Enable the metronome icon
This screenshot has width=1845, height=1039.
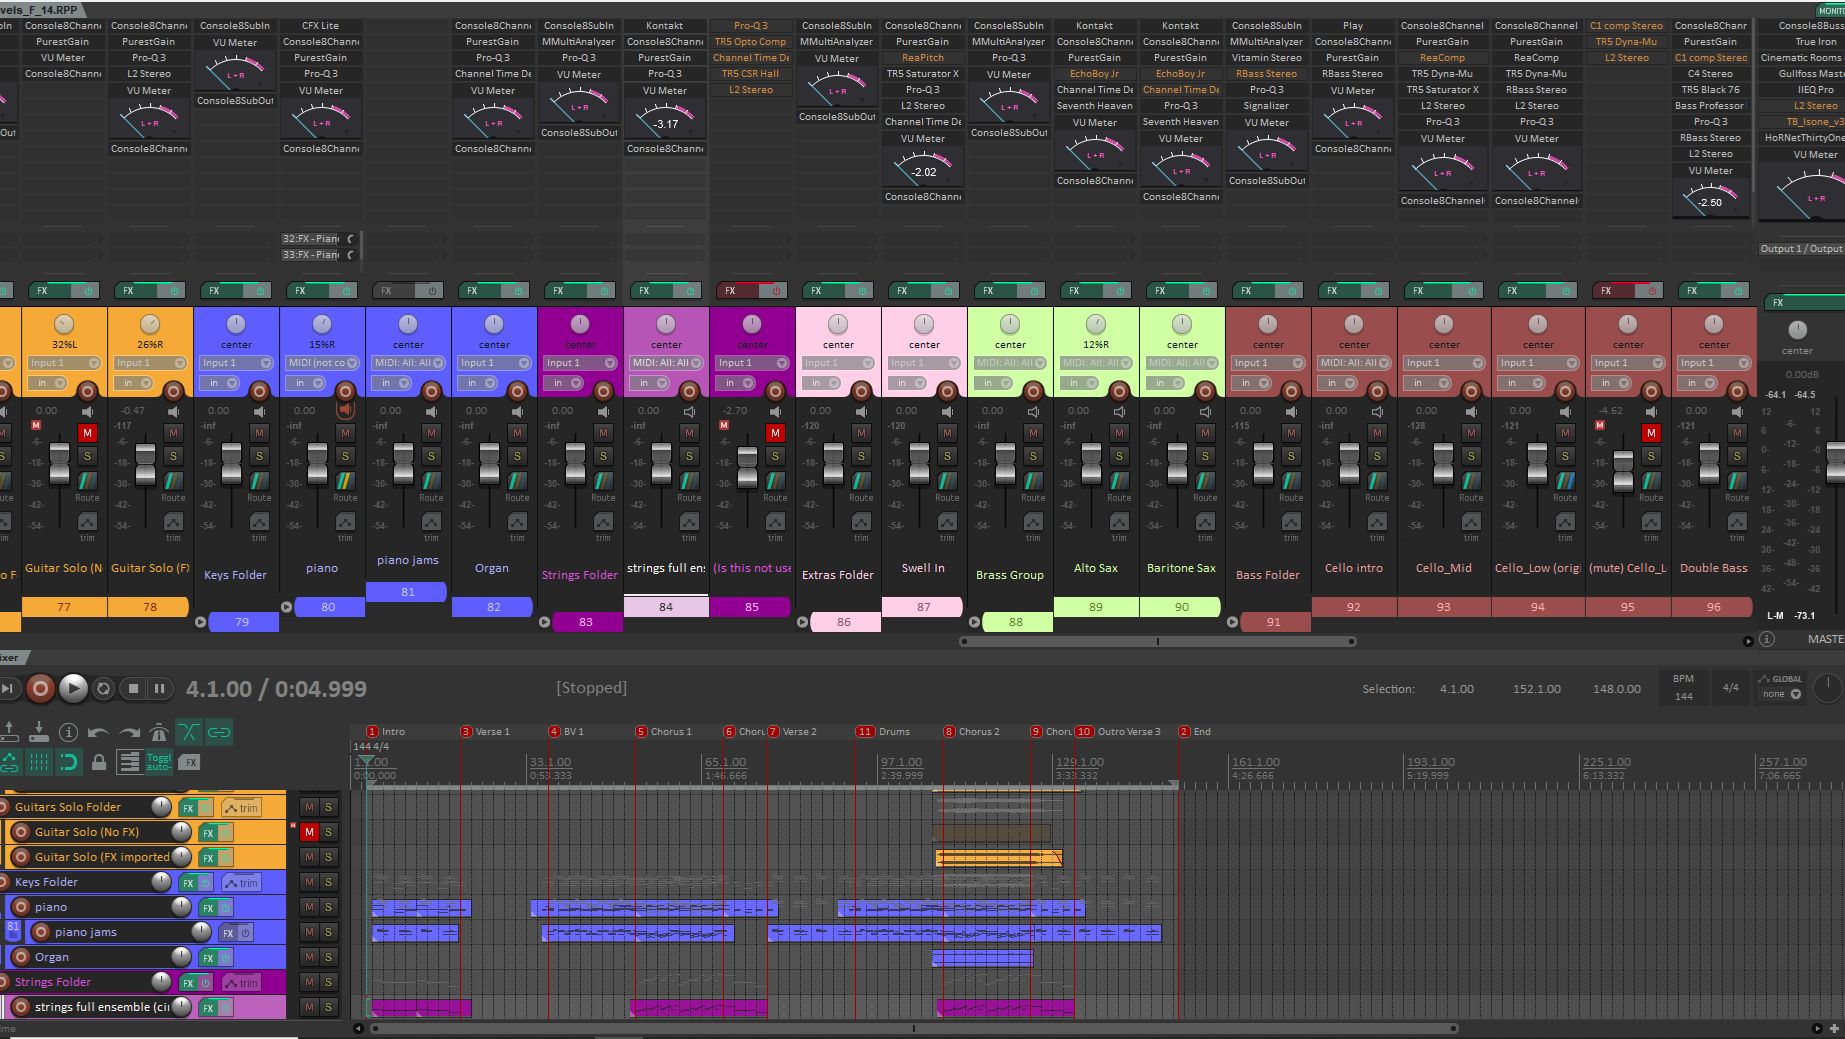click(x=160, y=734)
